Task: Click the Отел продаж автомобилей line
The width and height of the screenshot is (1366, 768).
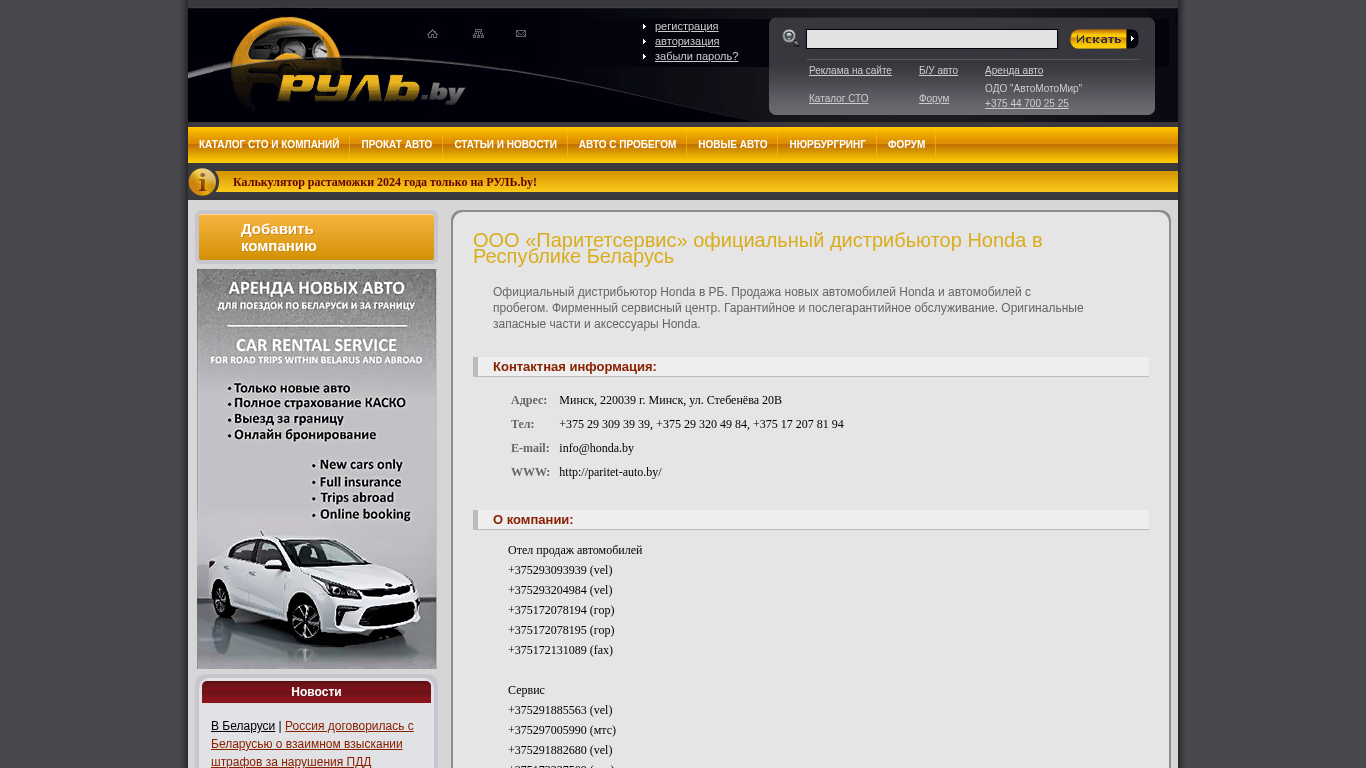Action: 575,550
